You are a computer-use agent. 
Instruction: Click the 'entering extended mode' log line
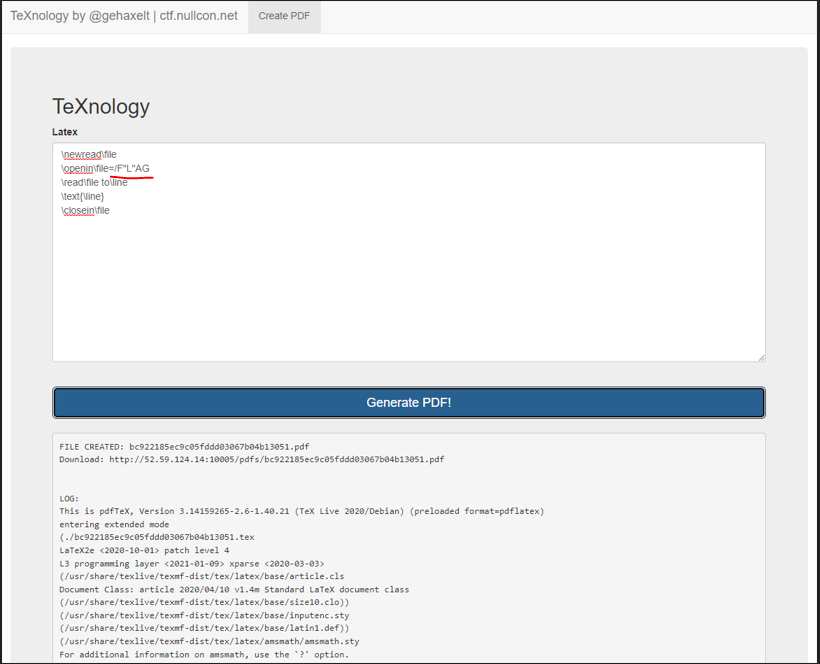(114, 524)
